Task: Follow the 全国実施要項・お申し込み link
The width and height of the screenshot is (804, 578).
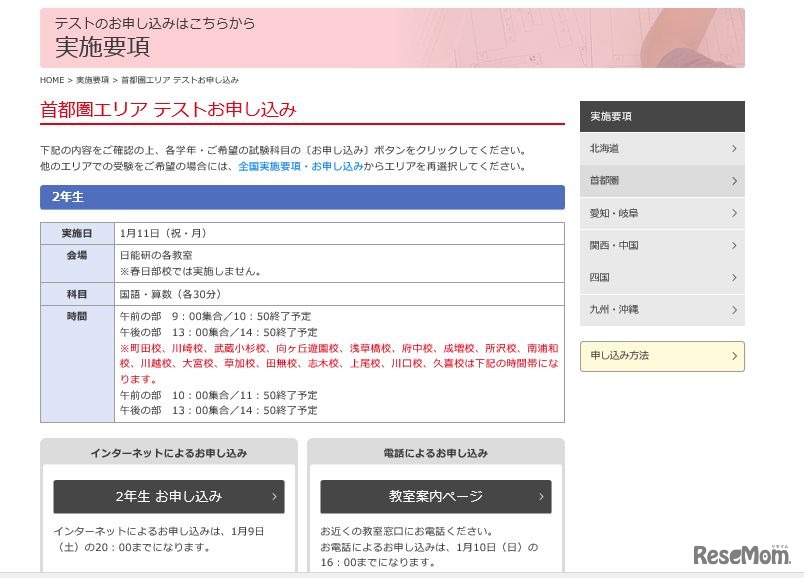Action: [300, 166]
